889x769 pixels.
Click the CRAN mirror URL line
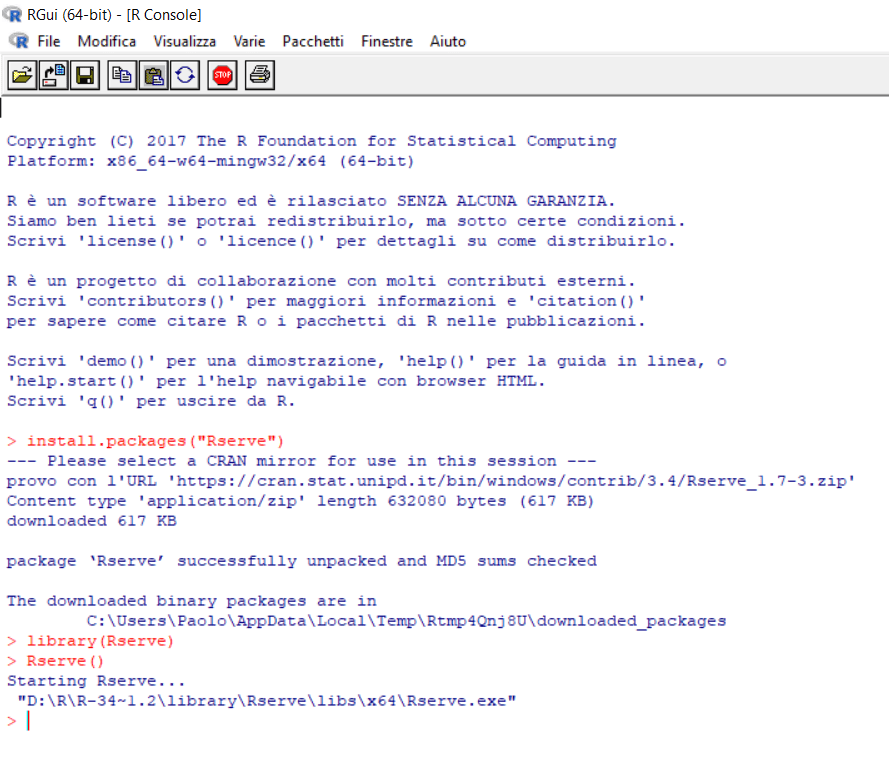[x=431, y=481]
